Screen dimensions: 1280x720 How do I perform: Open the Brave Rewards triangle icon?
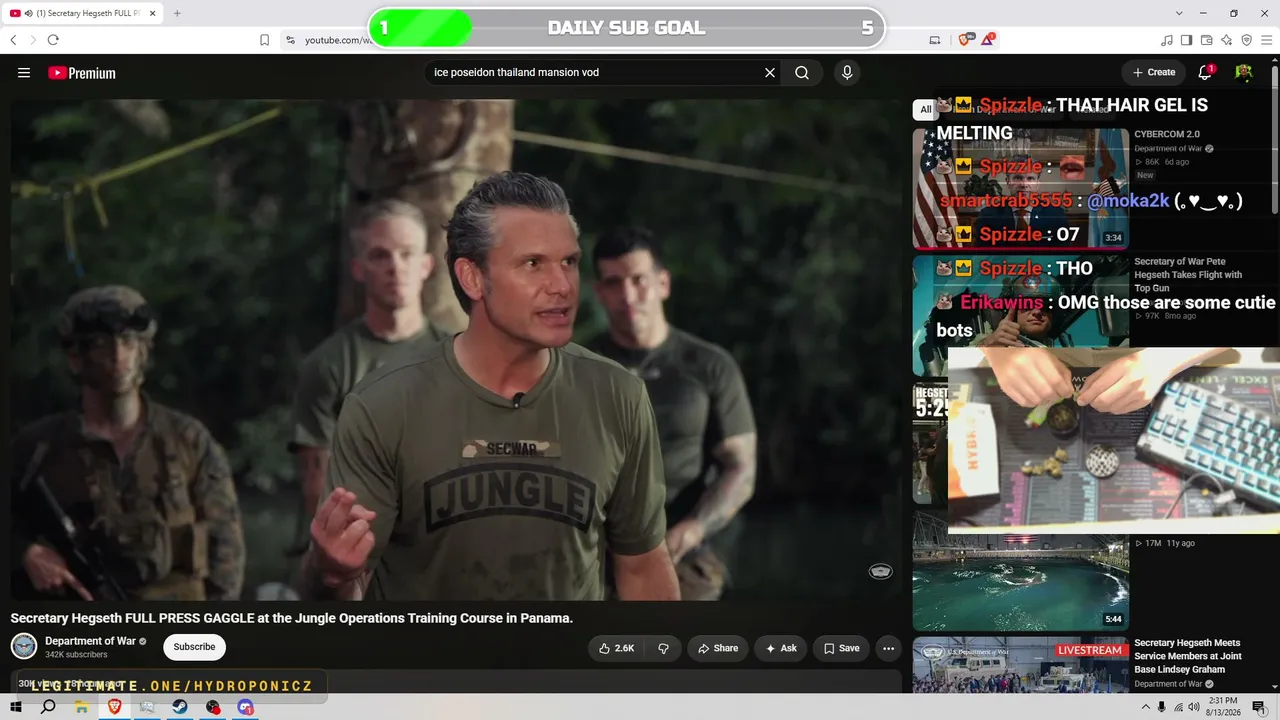[987, 40]
